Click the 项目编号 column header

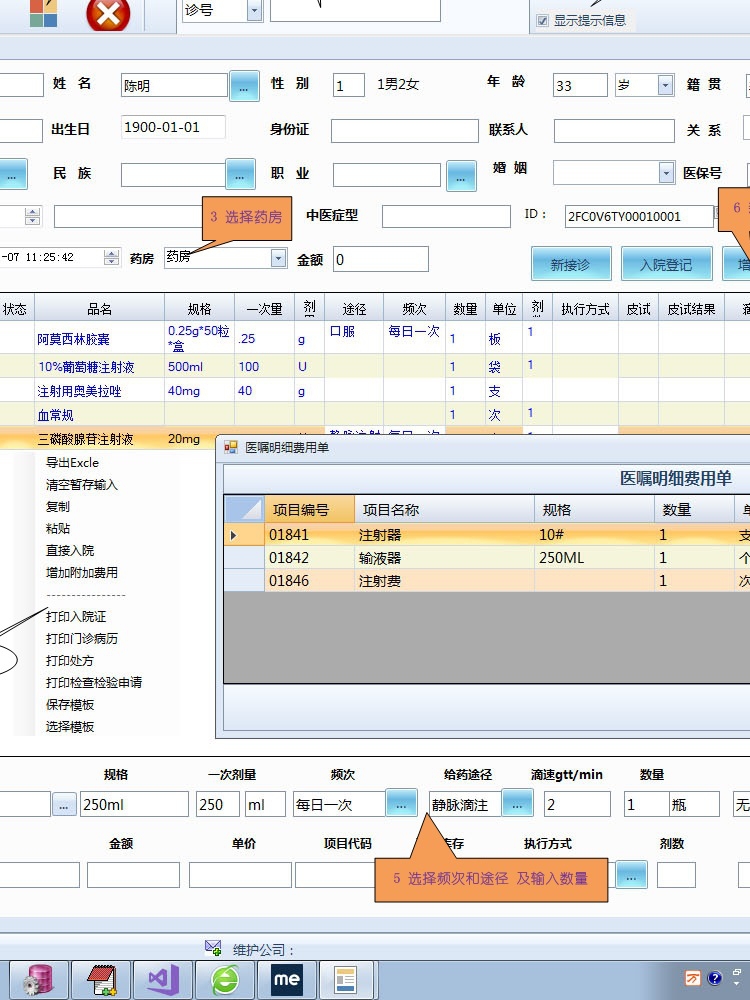click(309, 510)
